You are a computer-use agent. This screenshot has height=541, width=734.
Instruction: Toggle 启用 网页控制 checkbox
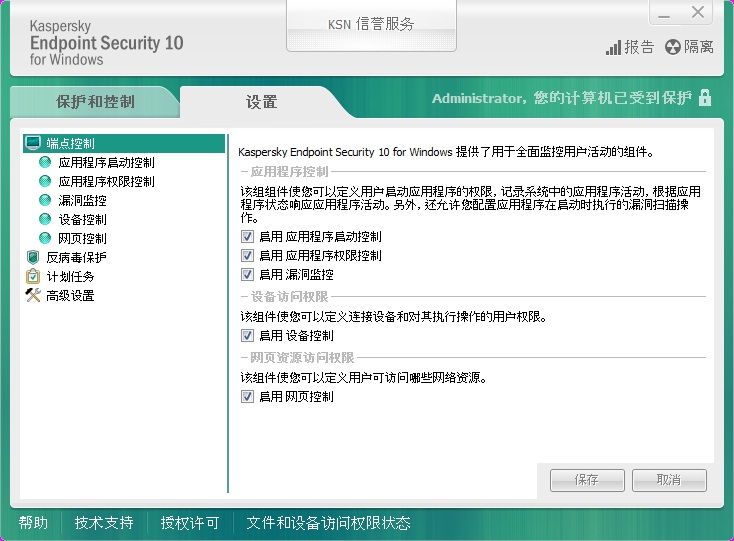[247, 397]
